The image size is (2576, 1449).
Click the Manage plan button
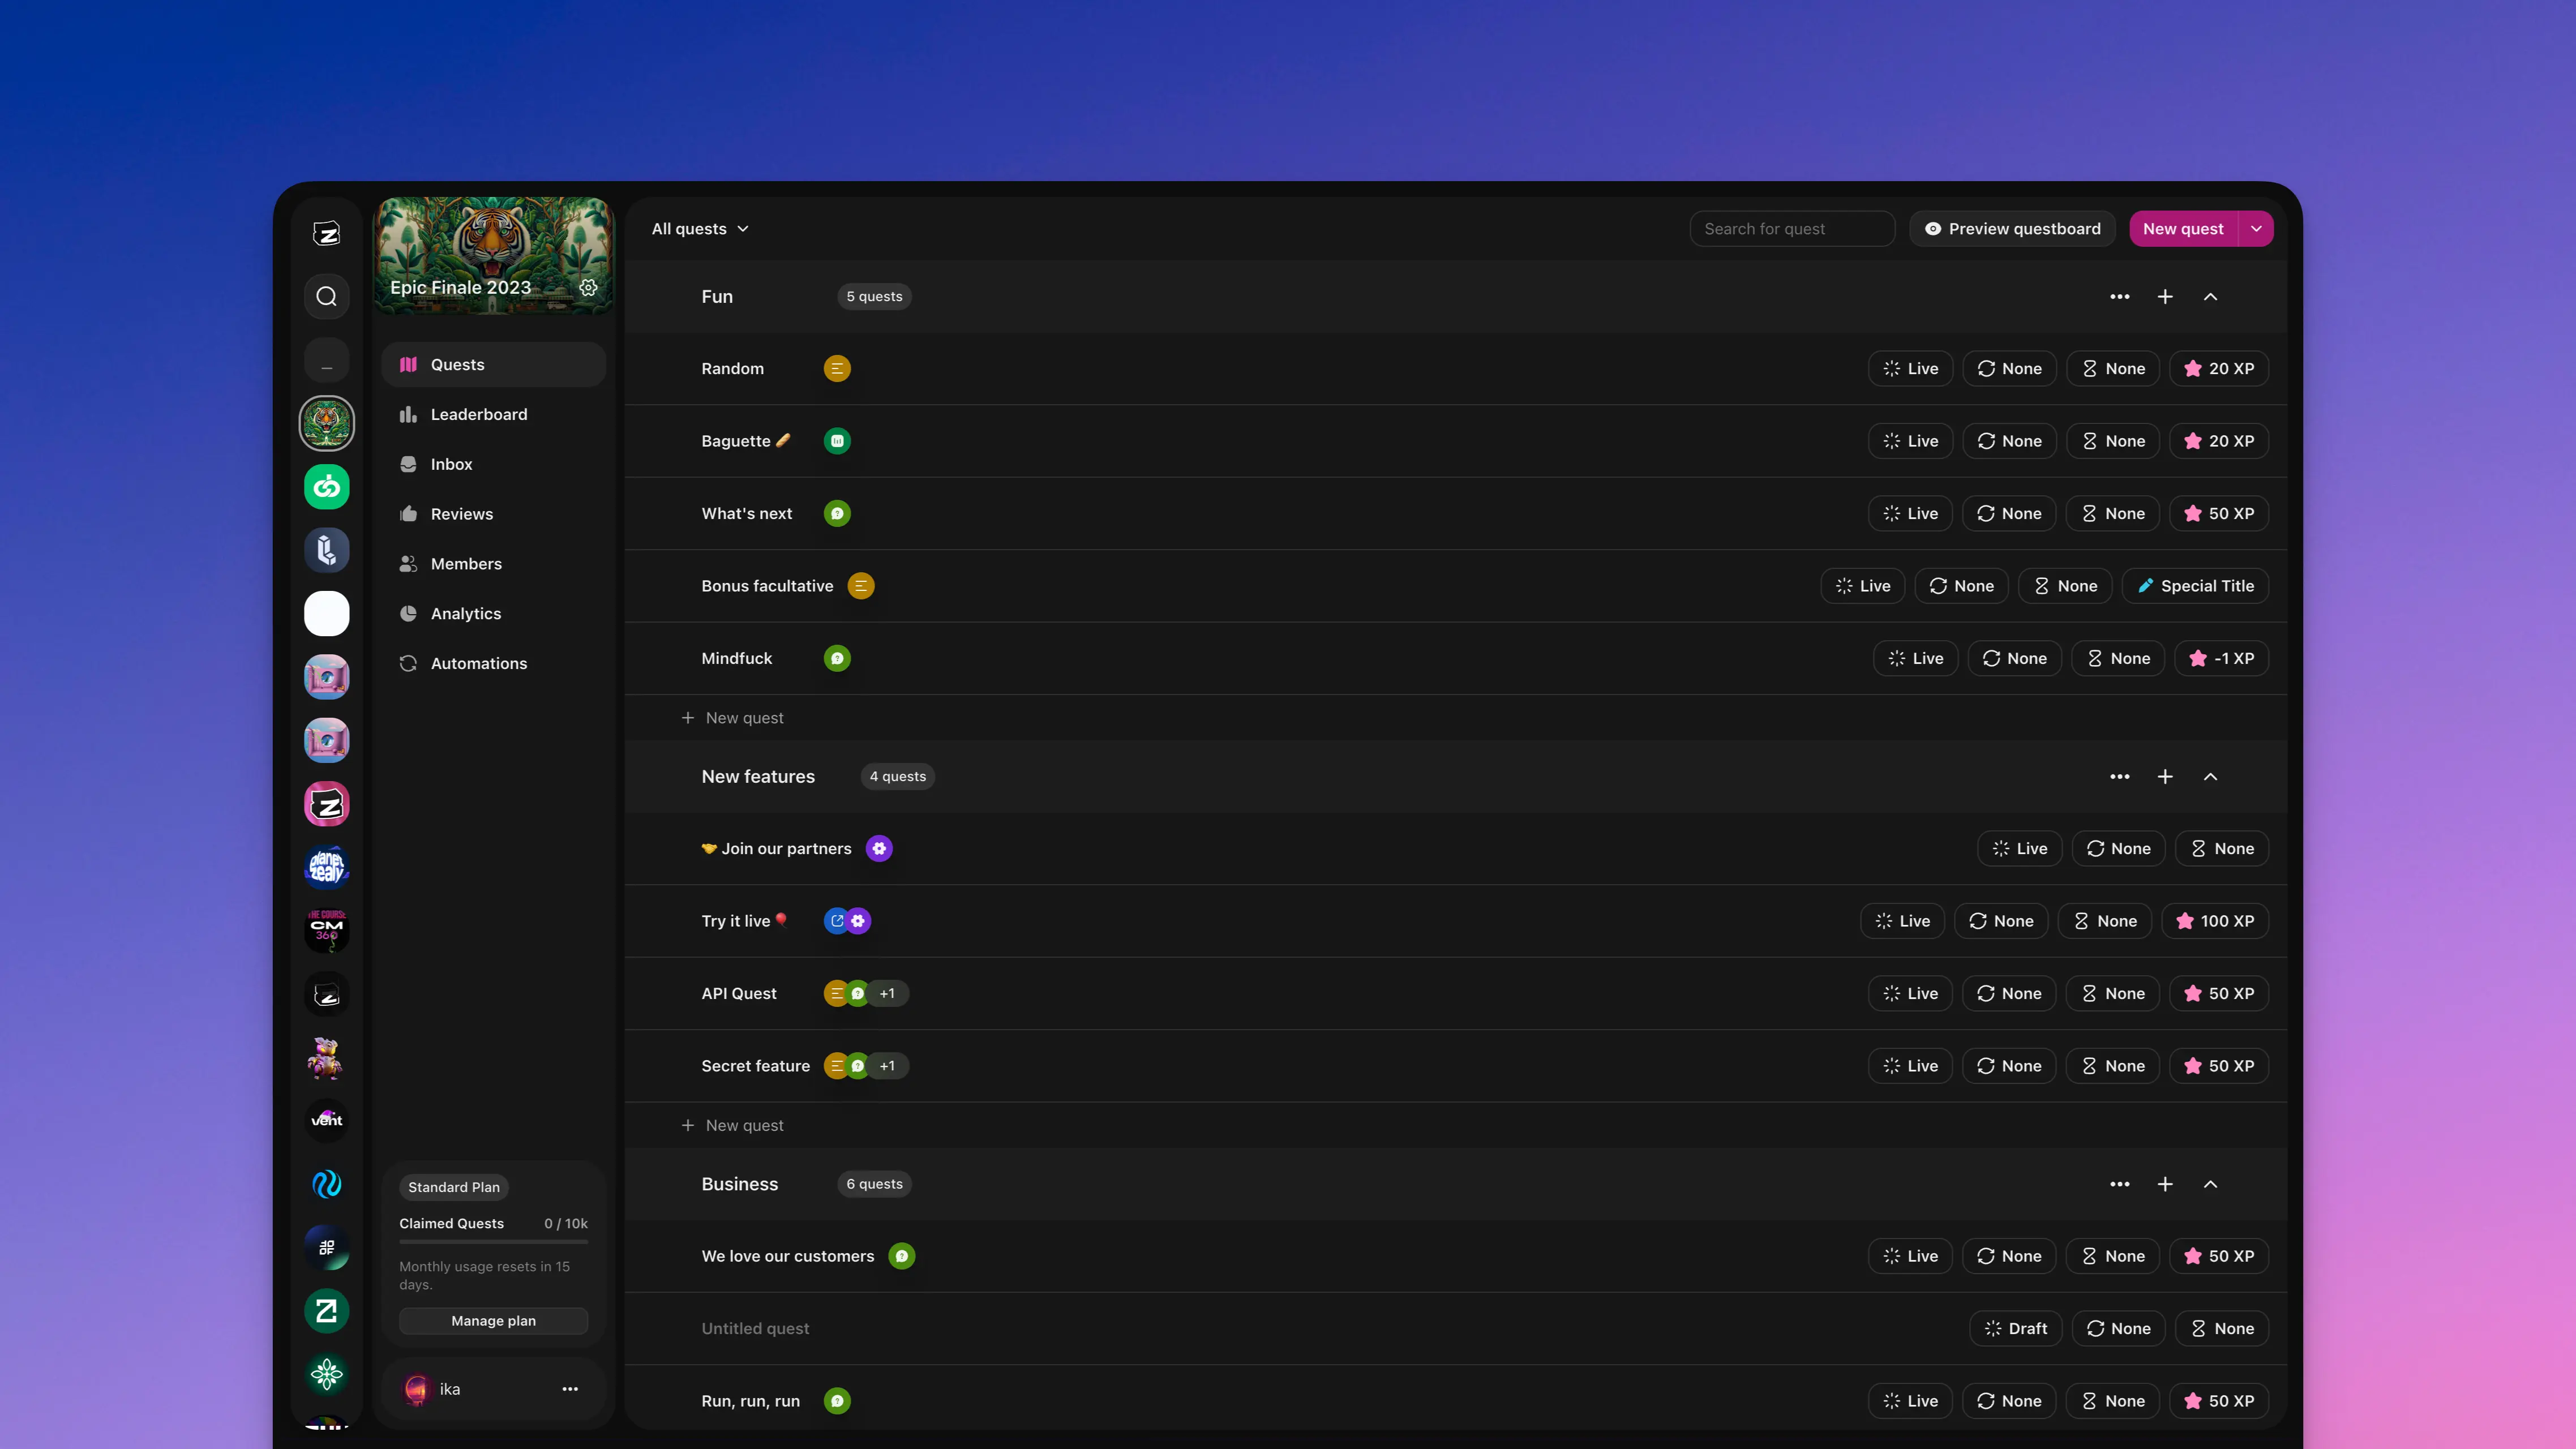(493, 1321)
